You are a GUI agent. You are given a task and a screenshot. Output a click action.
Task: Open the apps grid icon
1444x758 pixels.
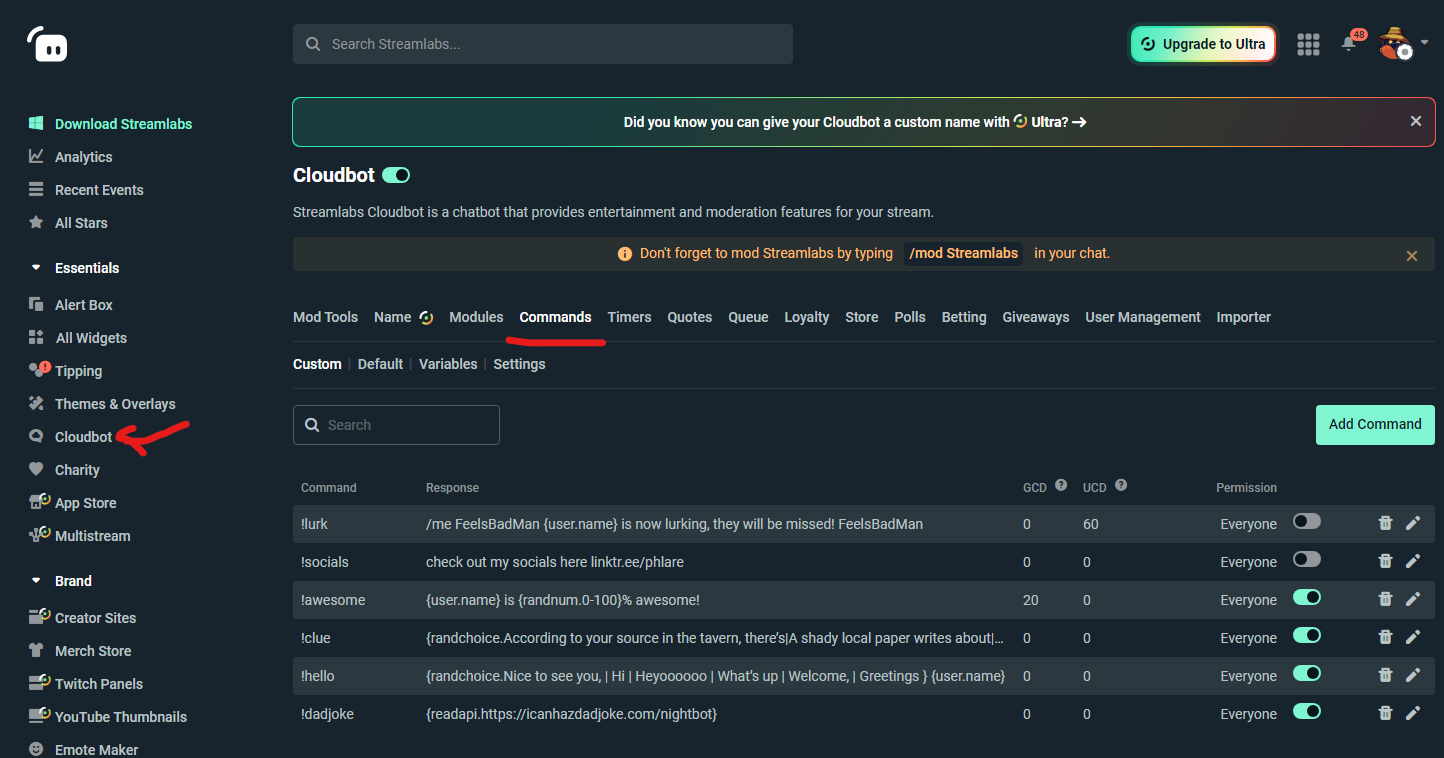(1308, 44)
